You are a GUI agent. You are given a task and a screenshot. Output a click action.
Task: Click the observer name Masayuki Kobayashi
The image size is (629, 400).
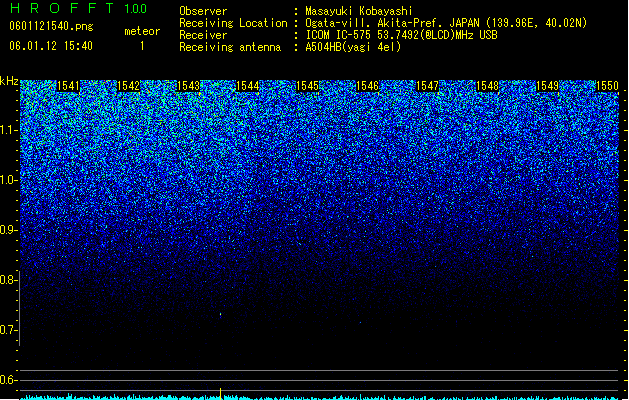click(359, 11)
